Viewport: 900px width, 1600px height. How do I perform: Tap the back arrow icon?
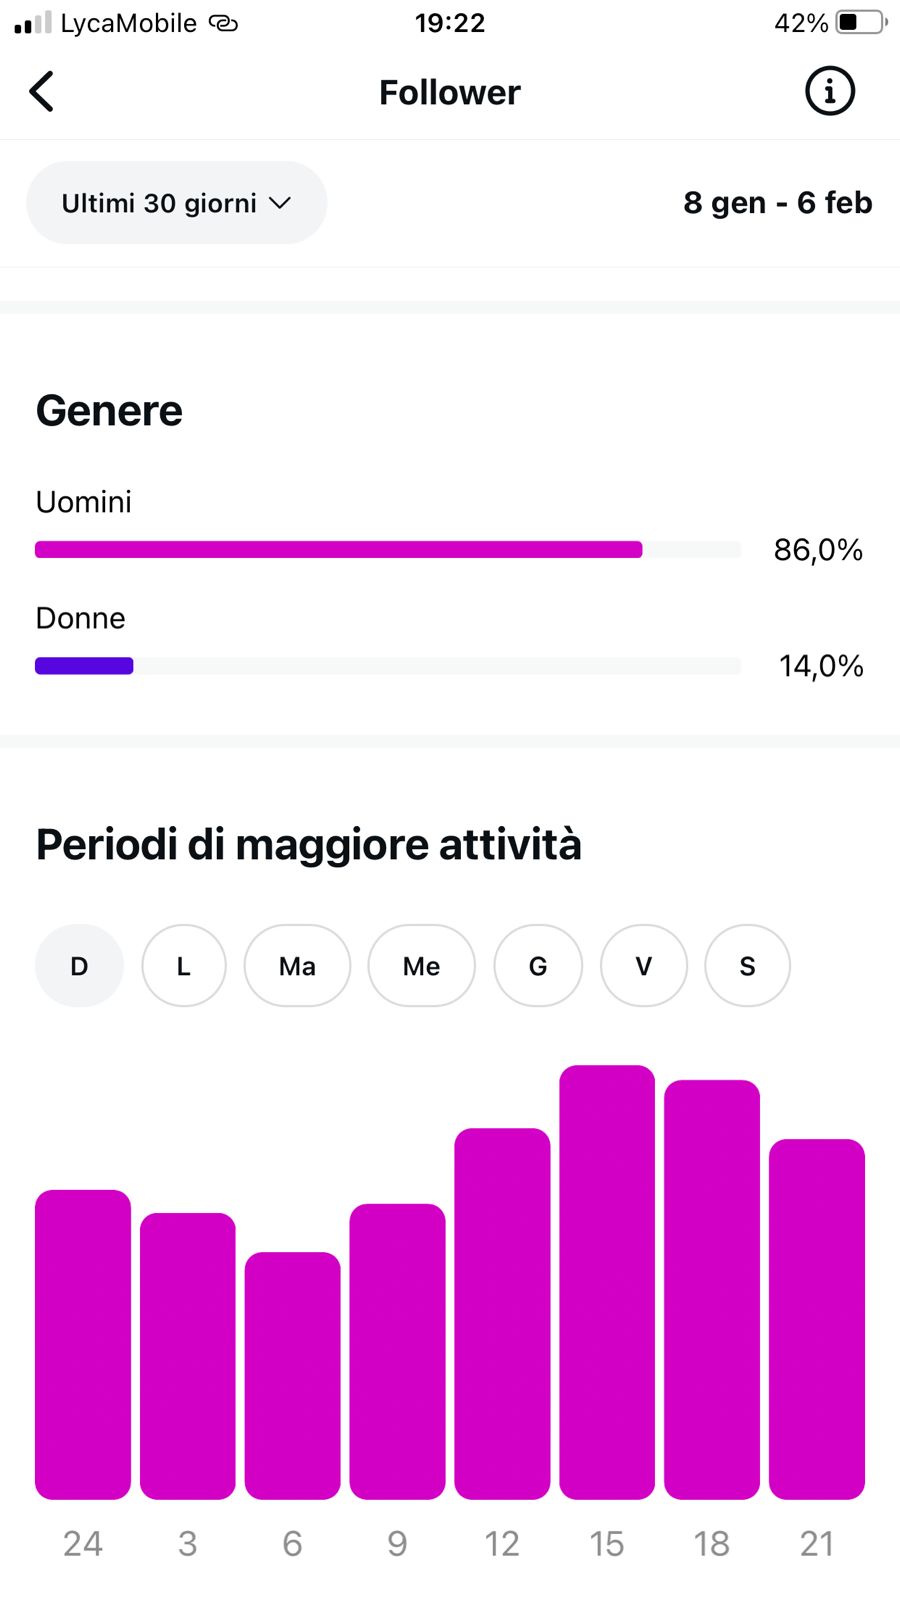click(42, 92)
